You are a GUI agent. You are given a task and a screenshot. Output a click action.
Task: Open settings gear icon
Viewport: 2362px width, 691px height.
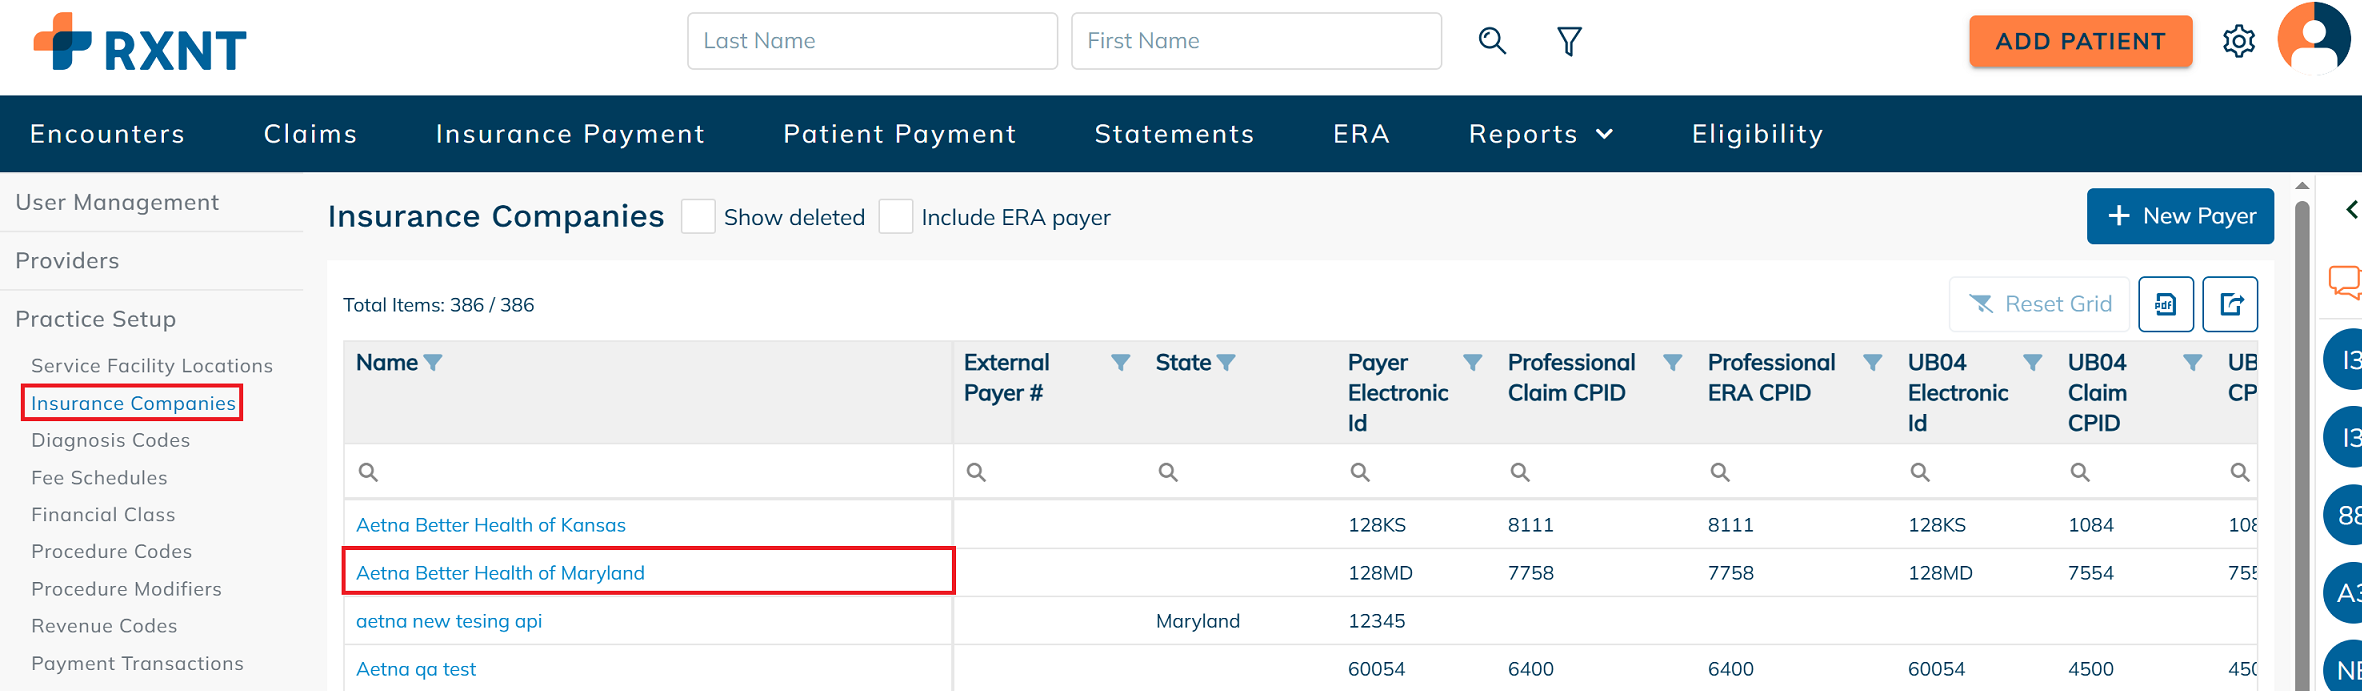click(2239, 41)
